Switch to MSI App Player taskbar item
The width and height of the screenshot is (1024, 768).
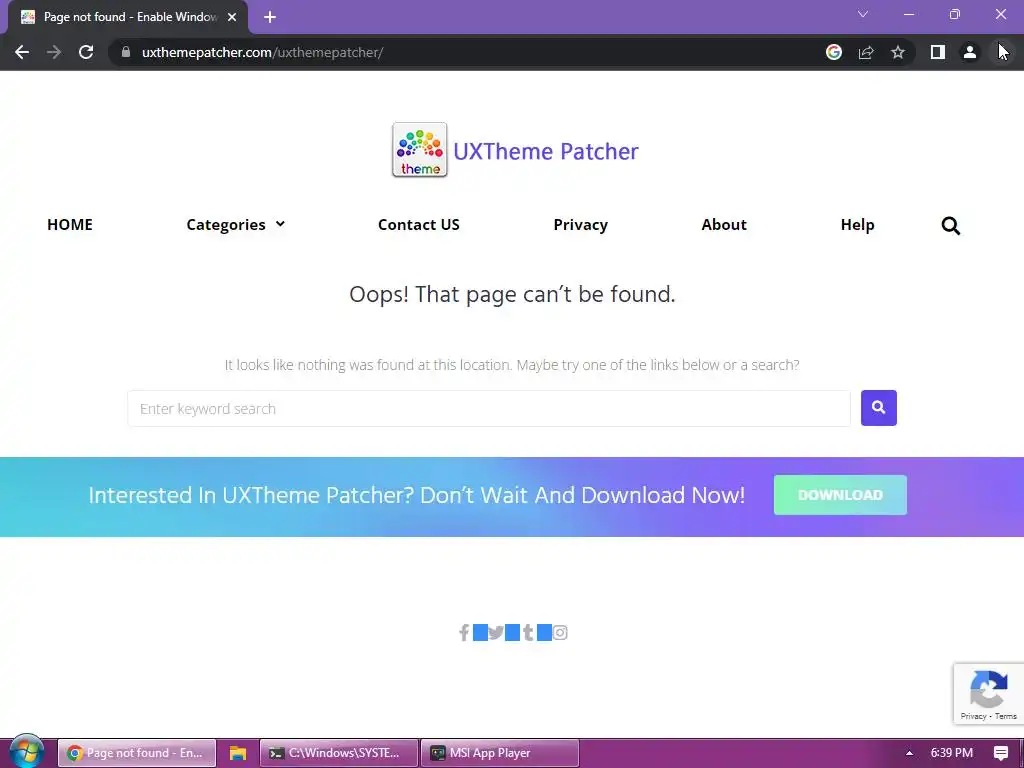(500, 753)
